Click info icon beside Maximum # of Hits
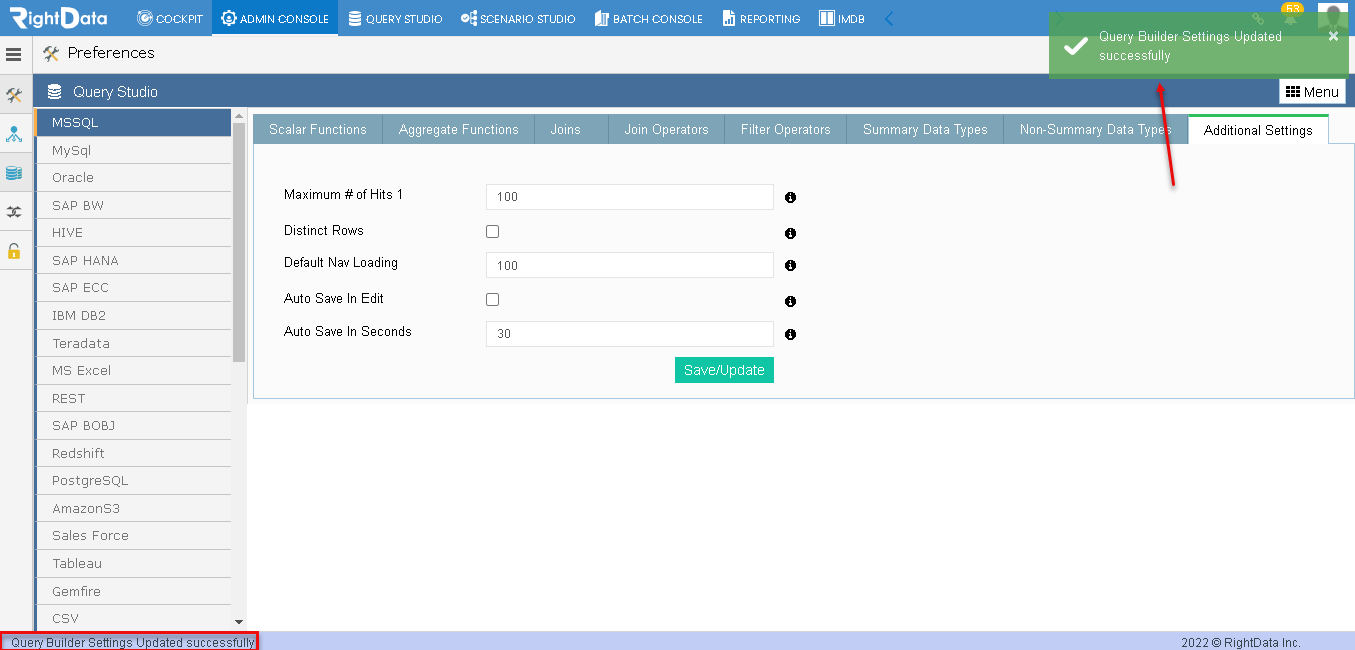1355x650 pixels. click(x=790, y=198)
